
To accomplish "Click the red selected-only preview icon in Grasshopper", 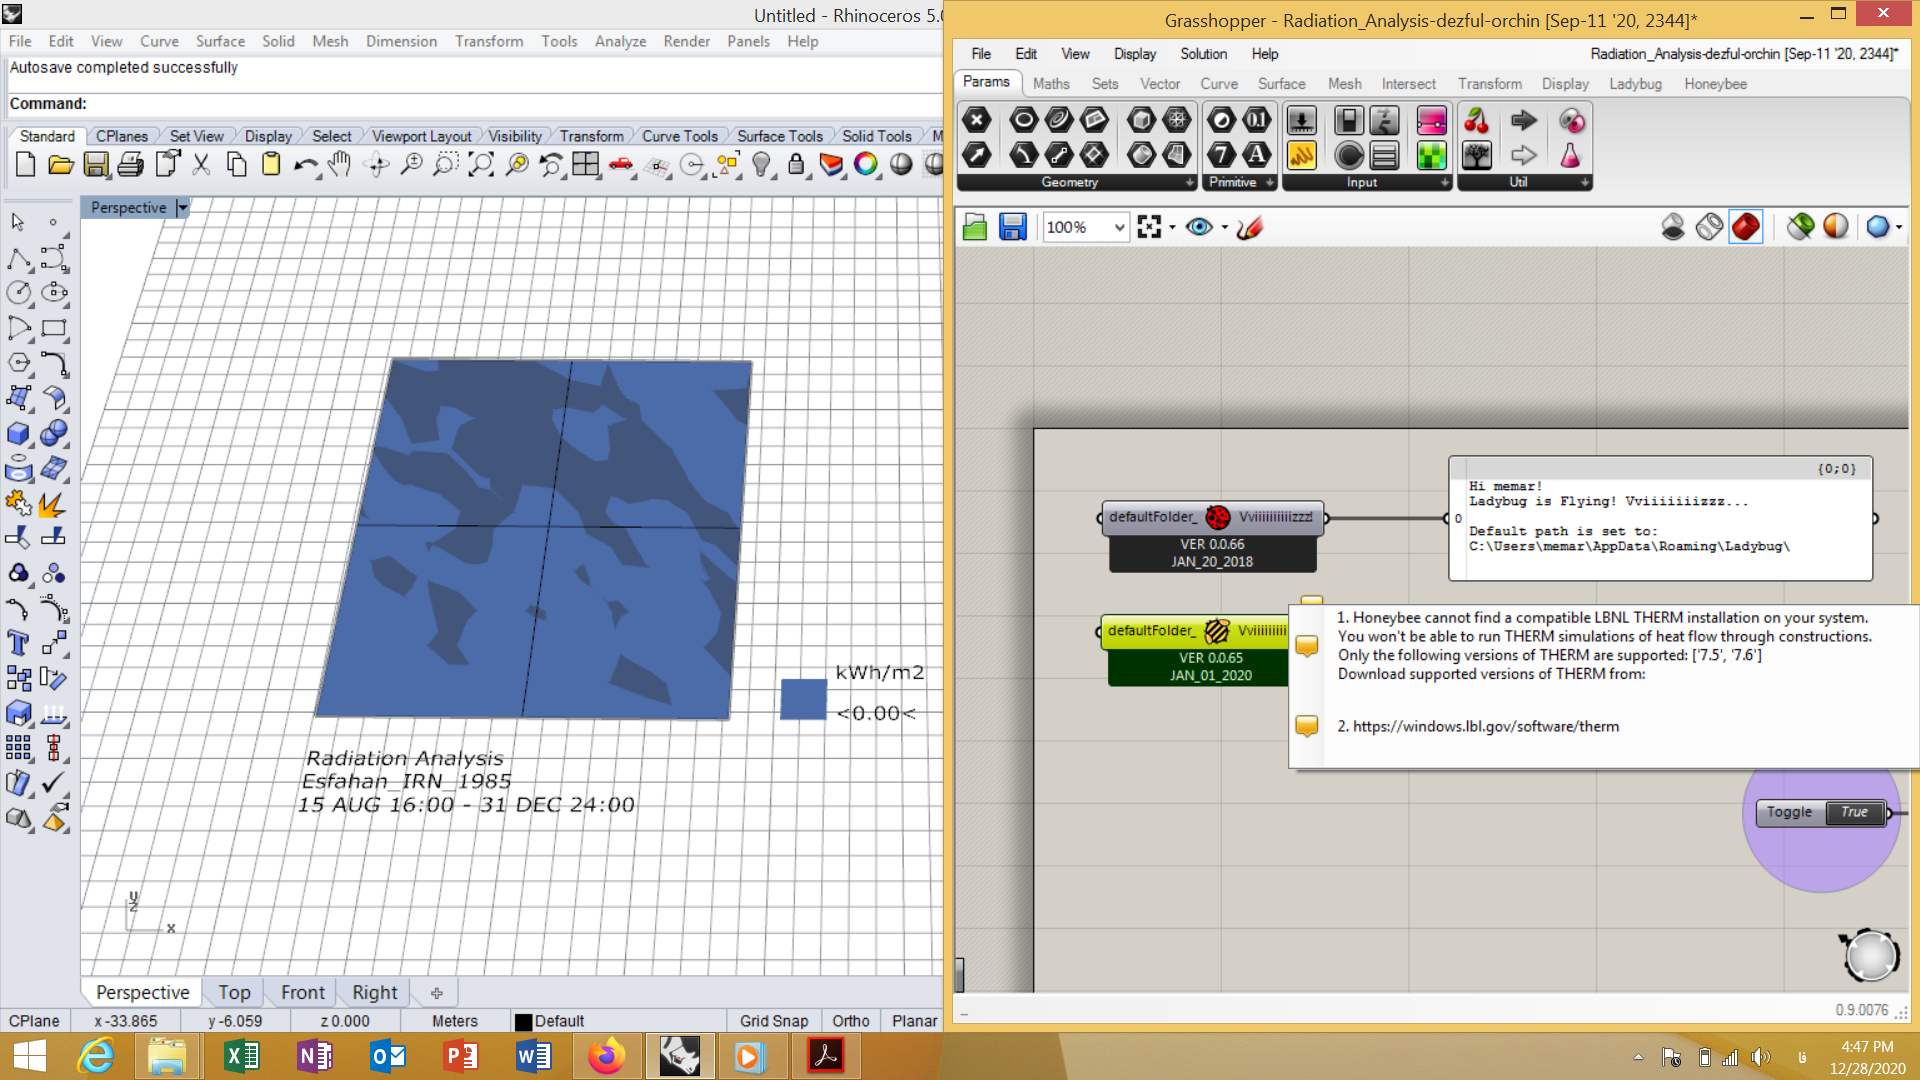I will (1746, 227).
